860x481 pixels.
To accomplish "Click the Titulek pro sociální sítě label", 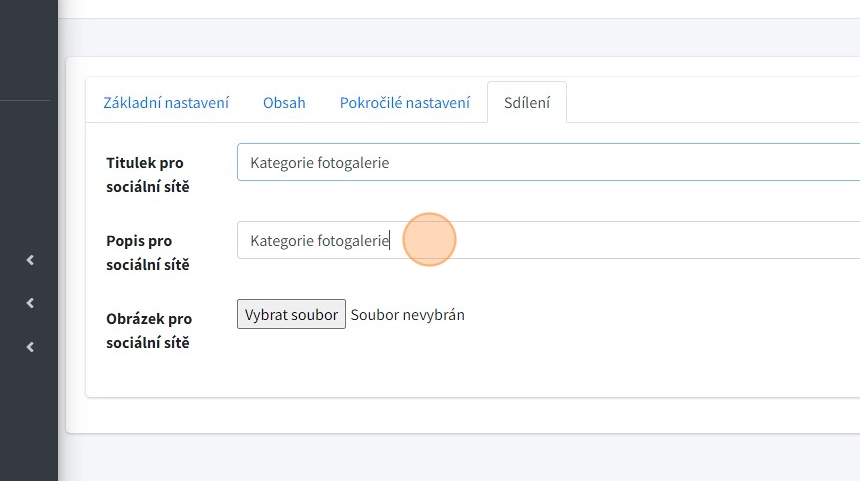I will [147, 174].
